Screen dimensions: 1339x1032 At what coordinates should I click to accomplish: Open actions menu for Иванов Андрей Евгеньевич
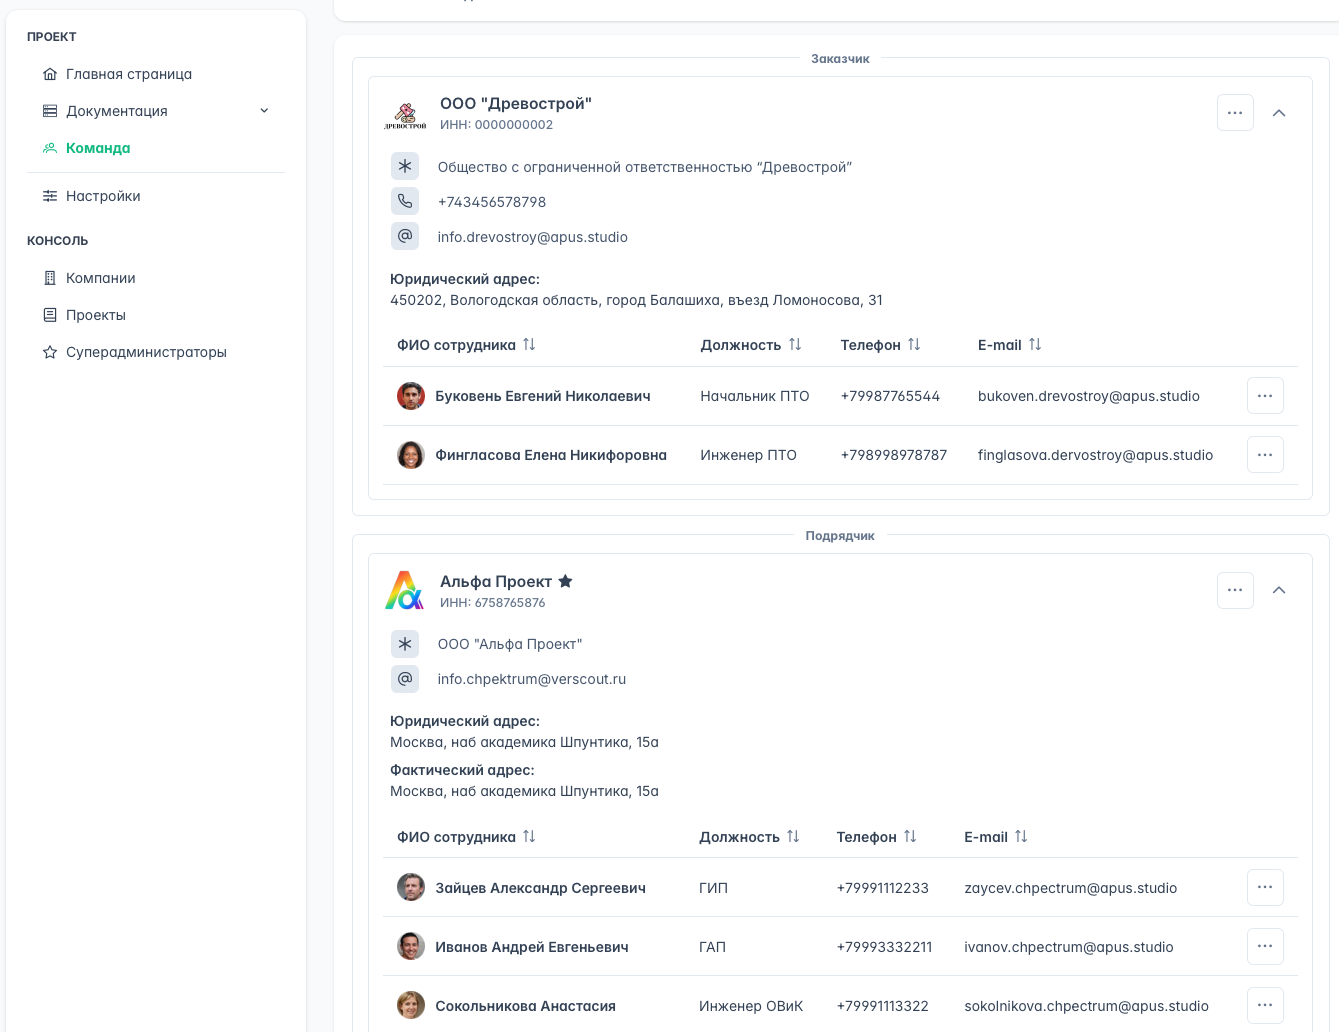[x=1265, y=946]
